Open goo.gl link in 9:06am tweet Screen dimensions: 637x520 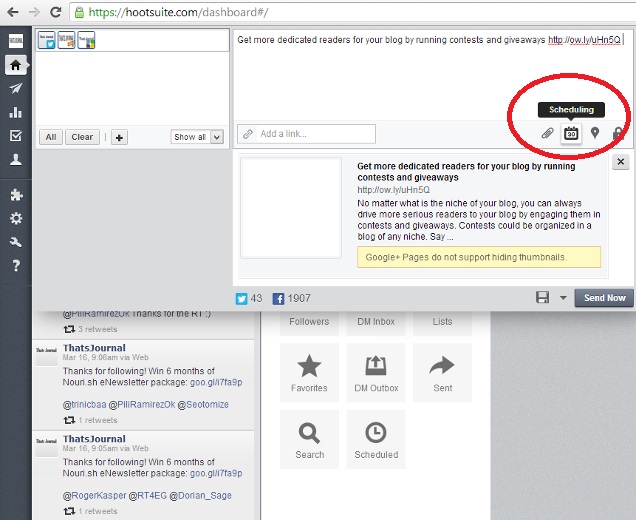216,382
